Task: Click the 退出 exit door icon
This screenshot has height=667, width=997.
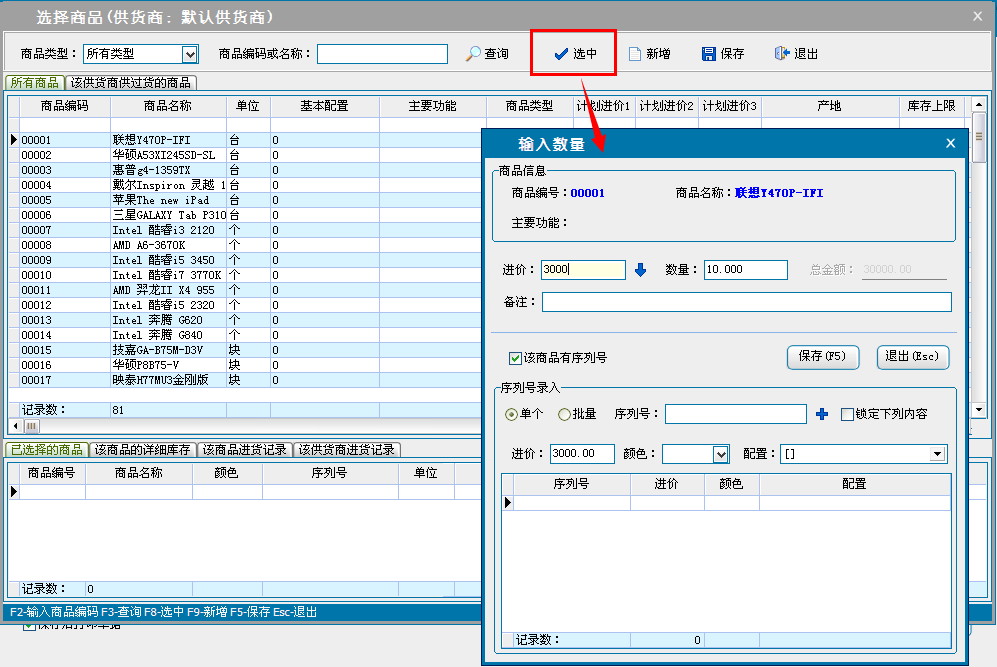Action: click(x=782, y=54)
